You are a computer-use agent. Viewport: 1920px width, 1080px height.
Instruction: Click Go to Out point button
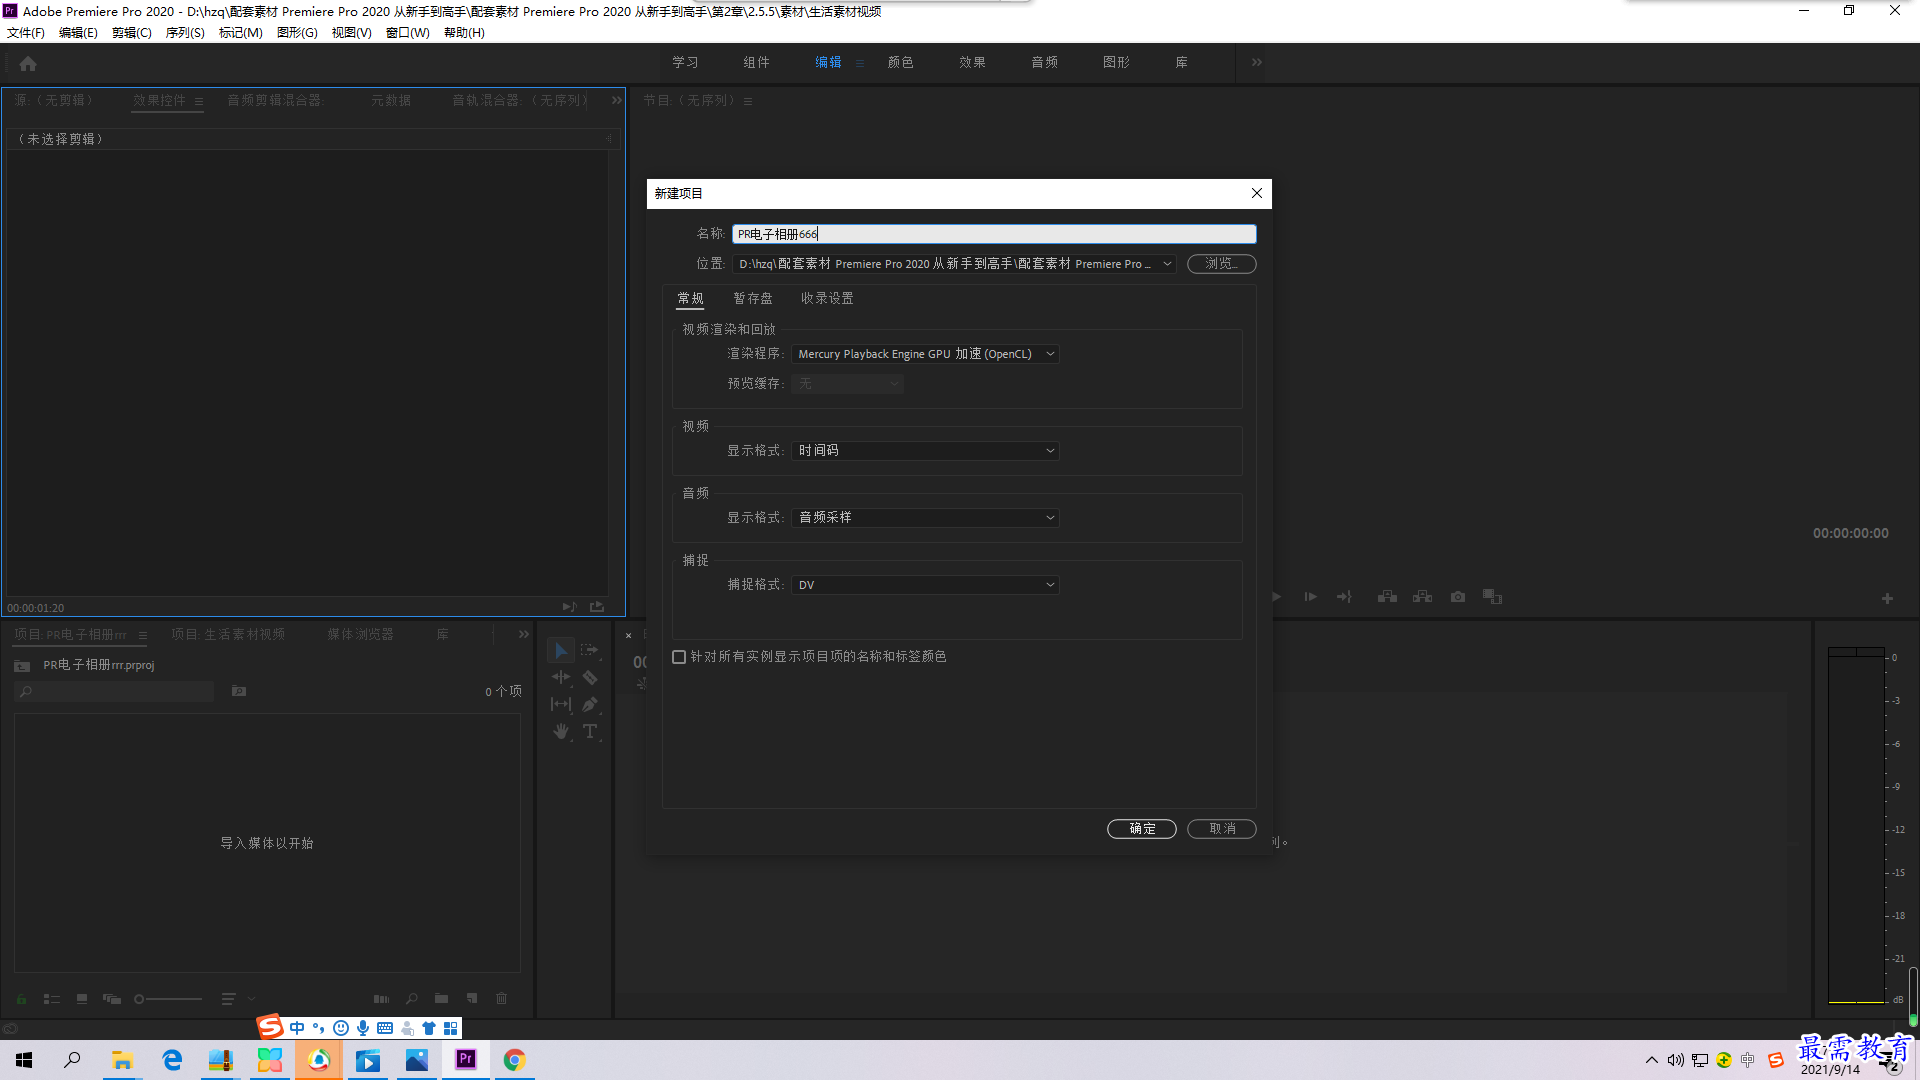[1344, 597]
